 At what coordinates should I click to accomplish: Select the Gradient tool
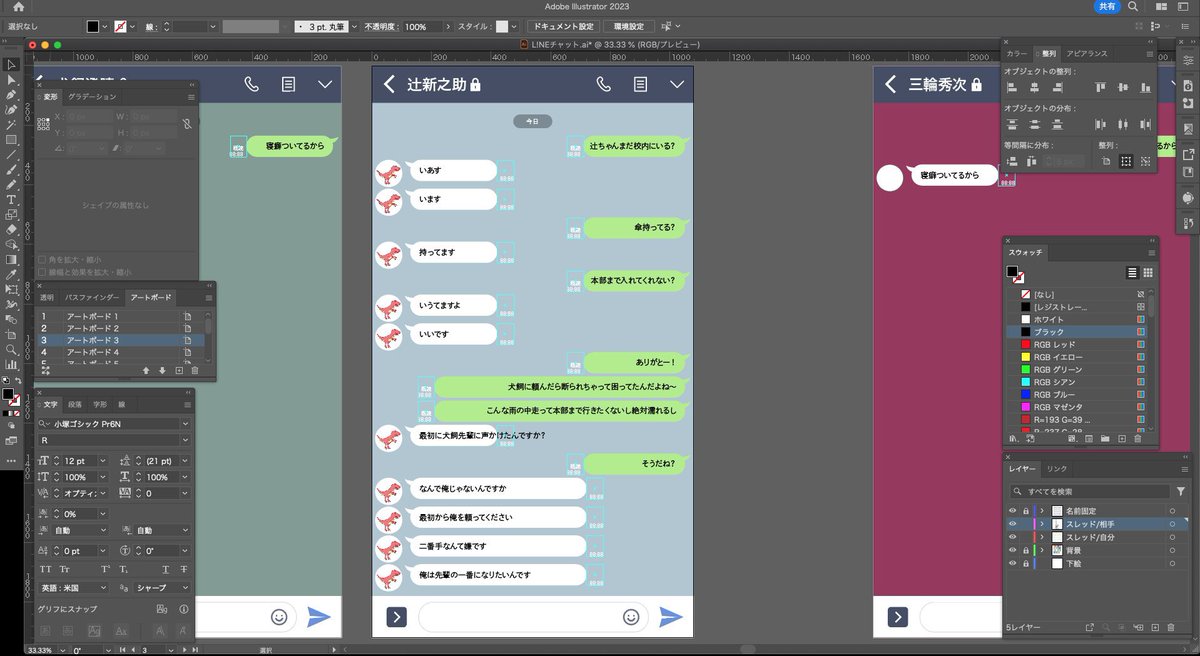click(x=11, y=259)
